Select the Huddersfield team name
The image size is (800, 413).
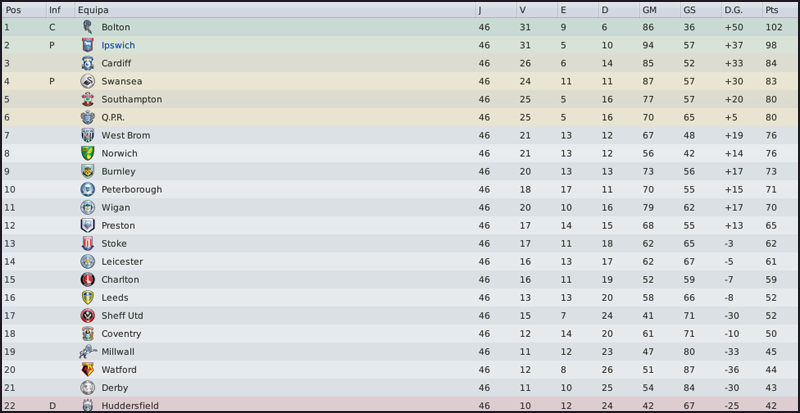click(x=130, y=406)
